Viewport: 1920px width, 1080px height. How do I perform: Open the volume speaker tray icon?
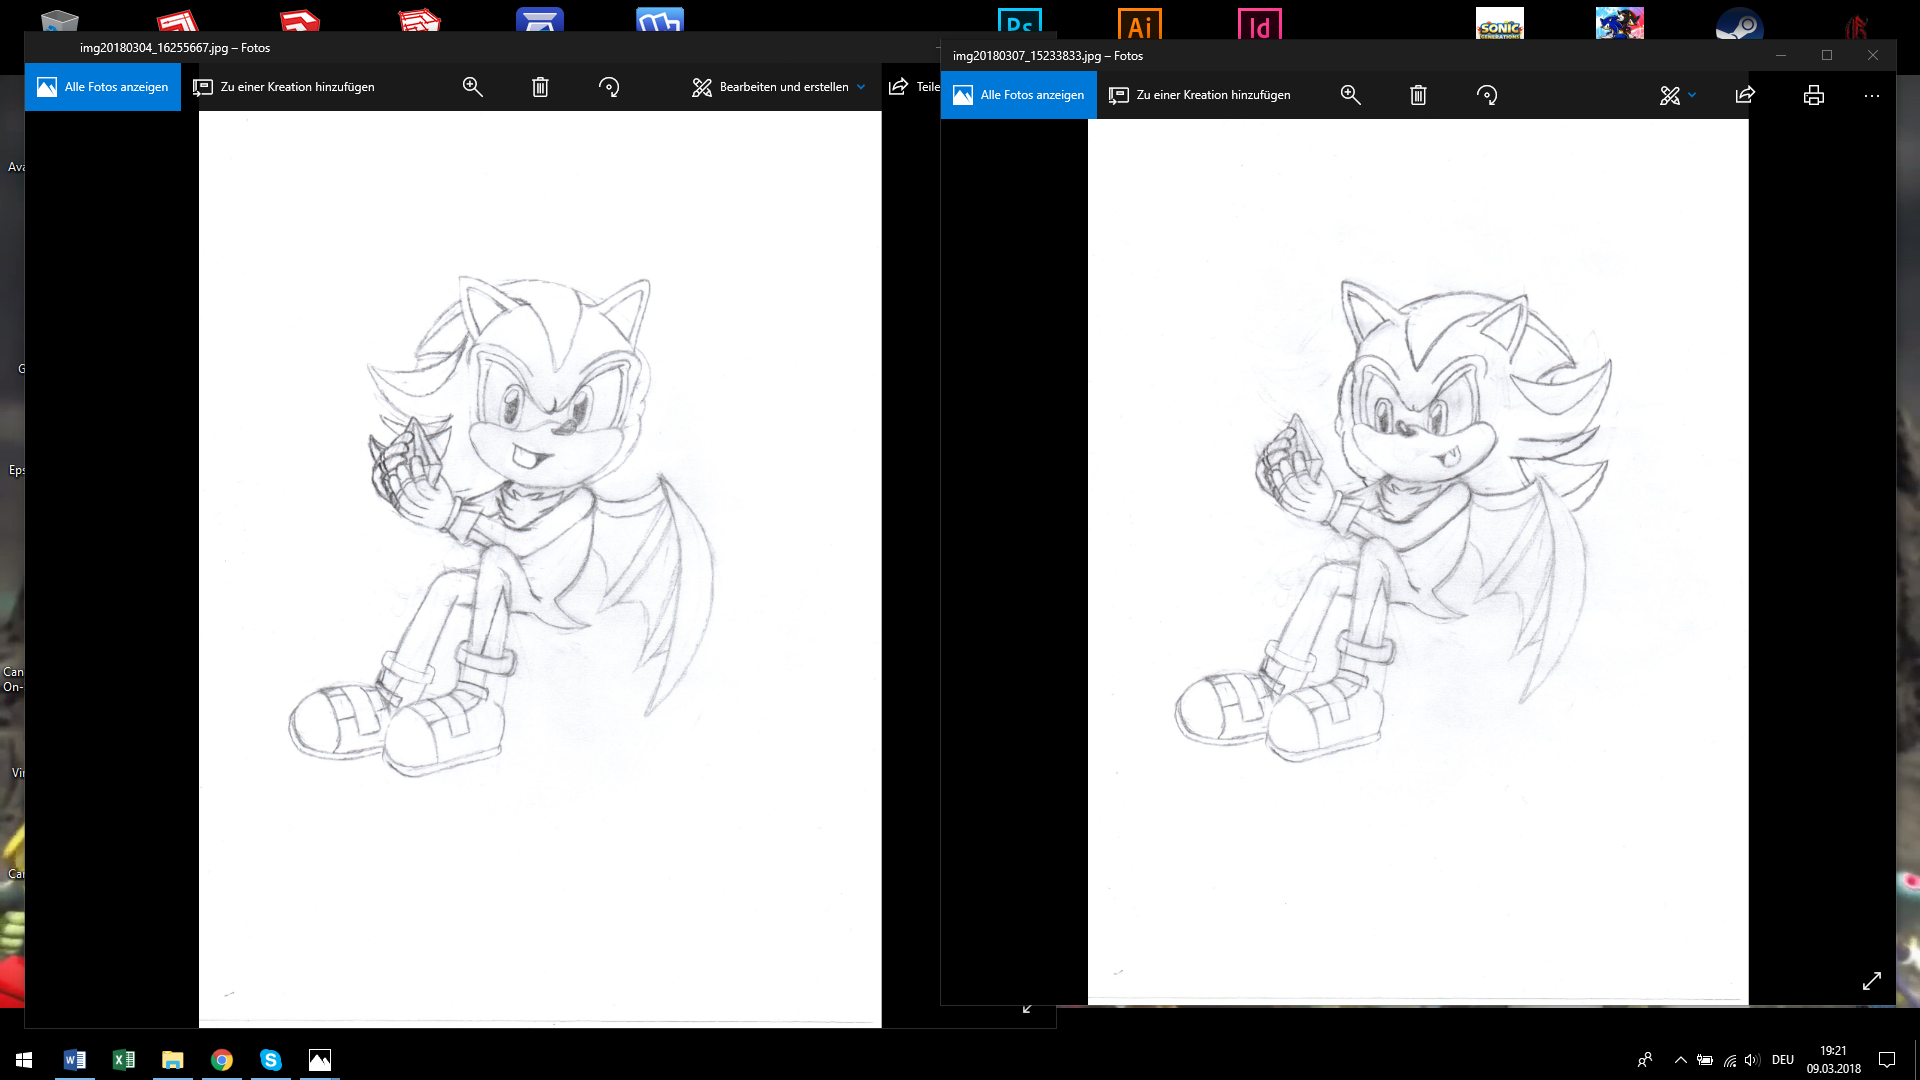click(x=1752, y=1060)
